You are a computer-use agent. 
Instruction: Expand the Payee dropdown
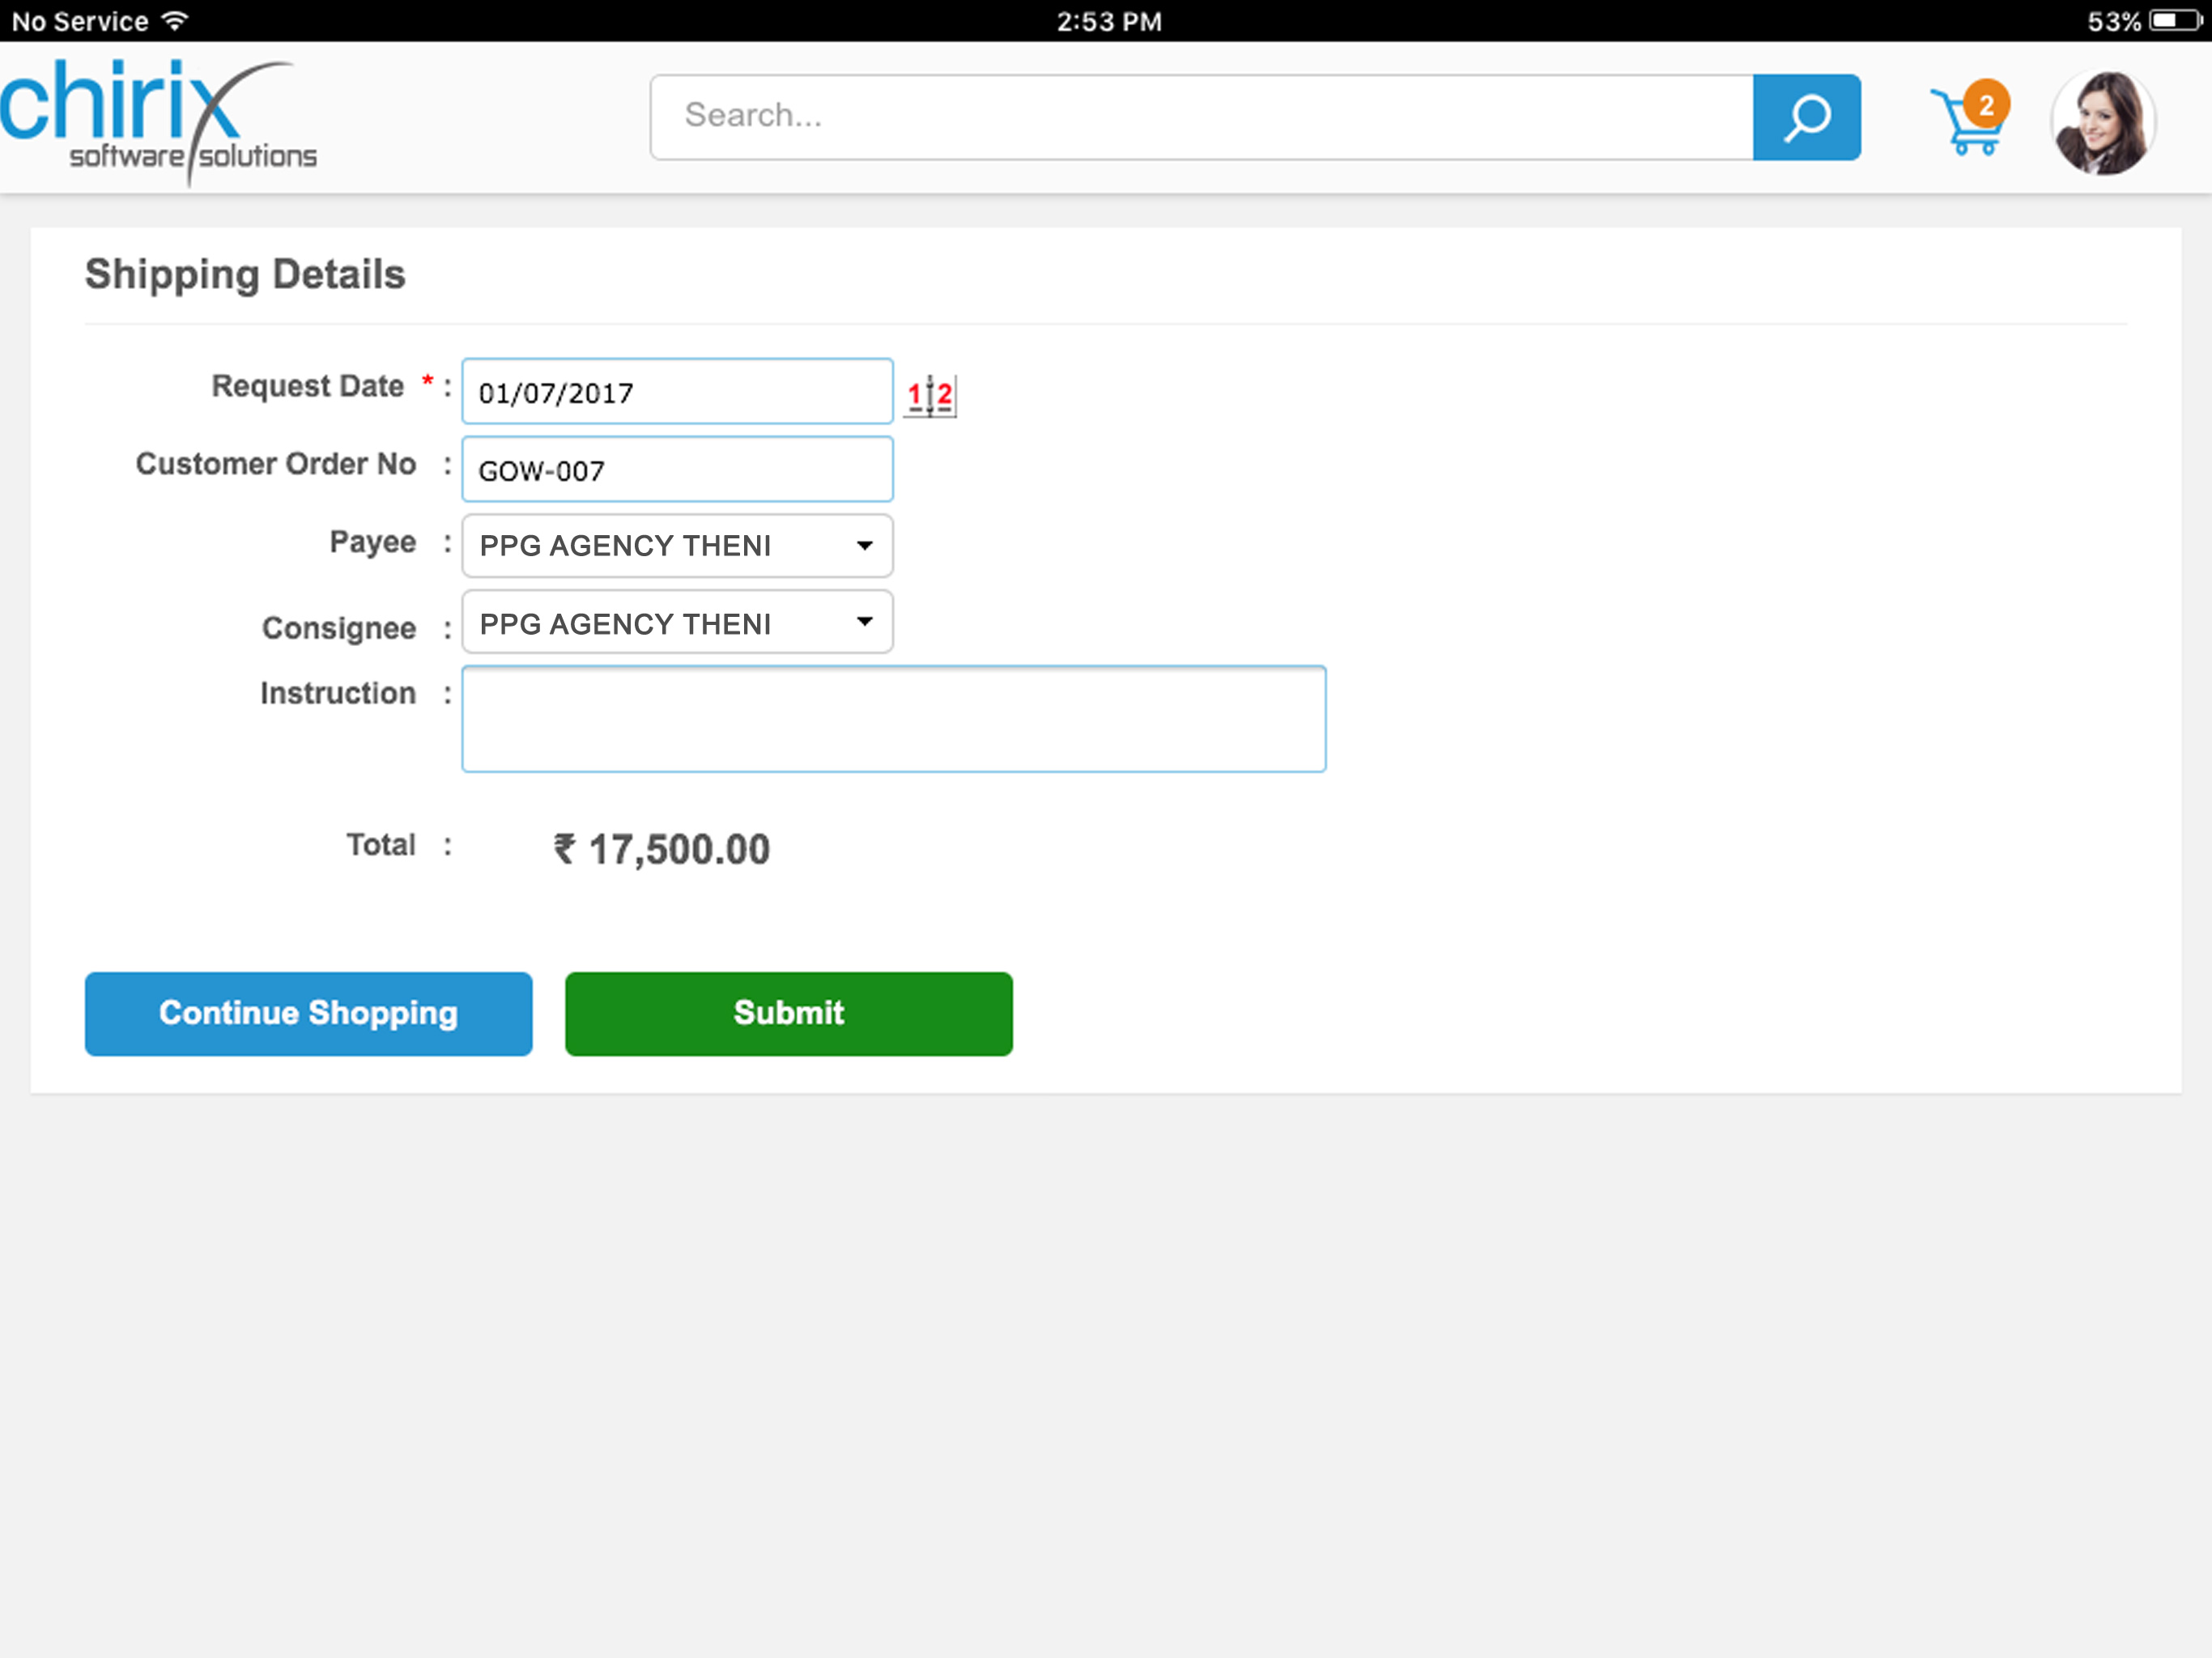click(x=677, y=545)
